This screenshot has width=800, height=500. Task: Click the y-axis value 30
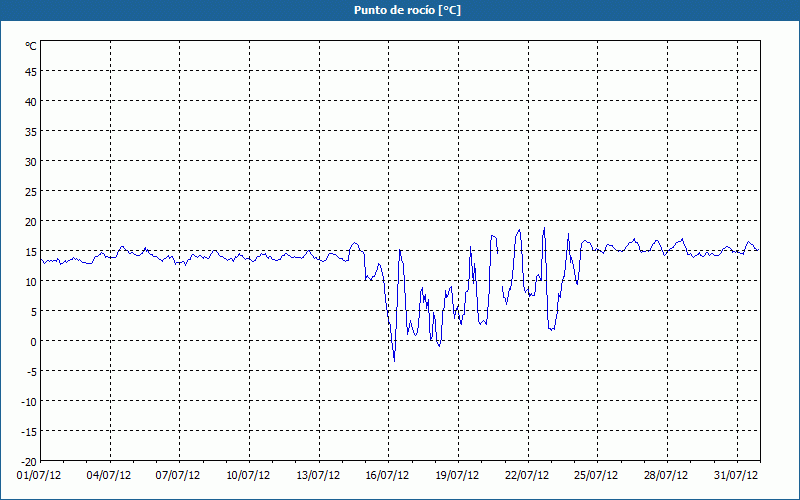tap(31, 162)
